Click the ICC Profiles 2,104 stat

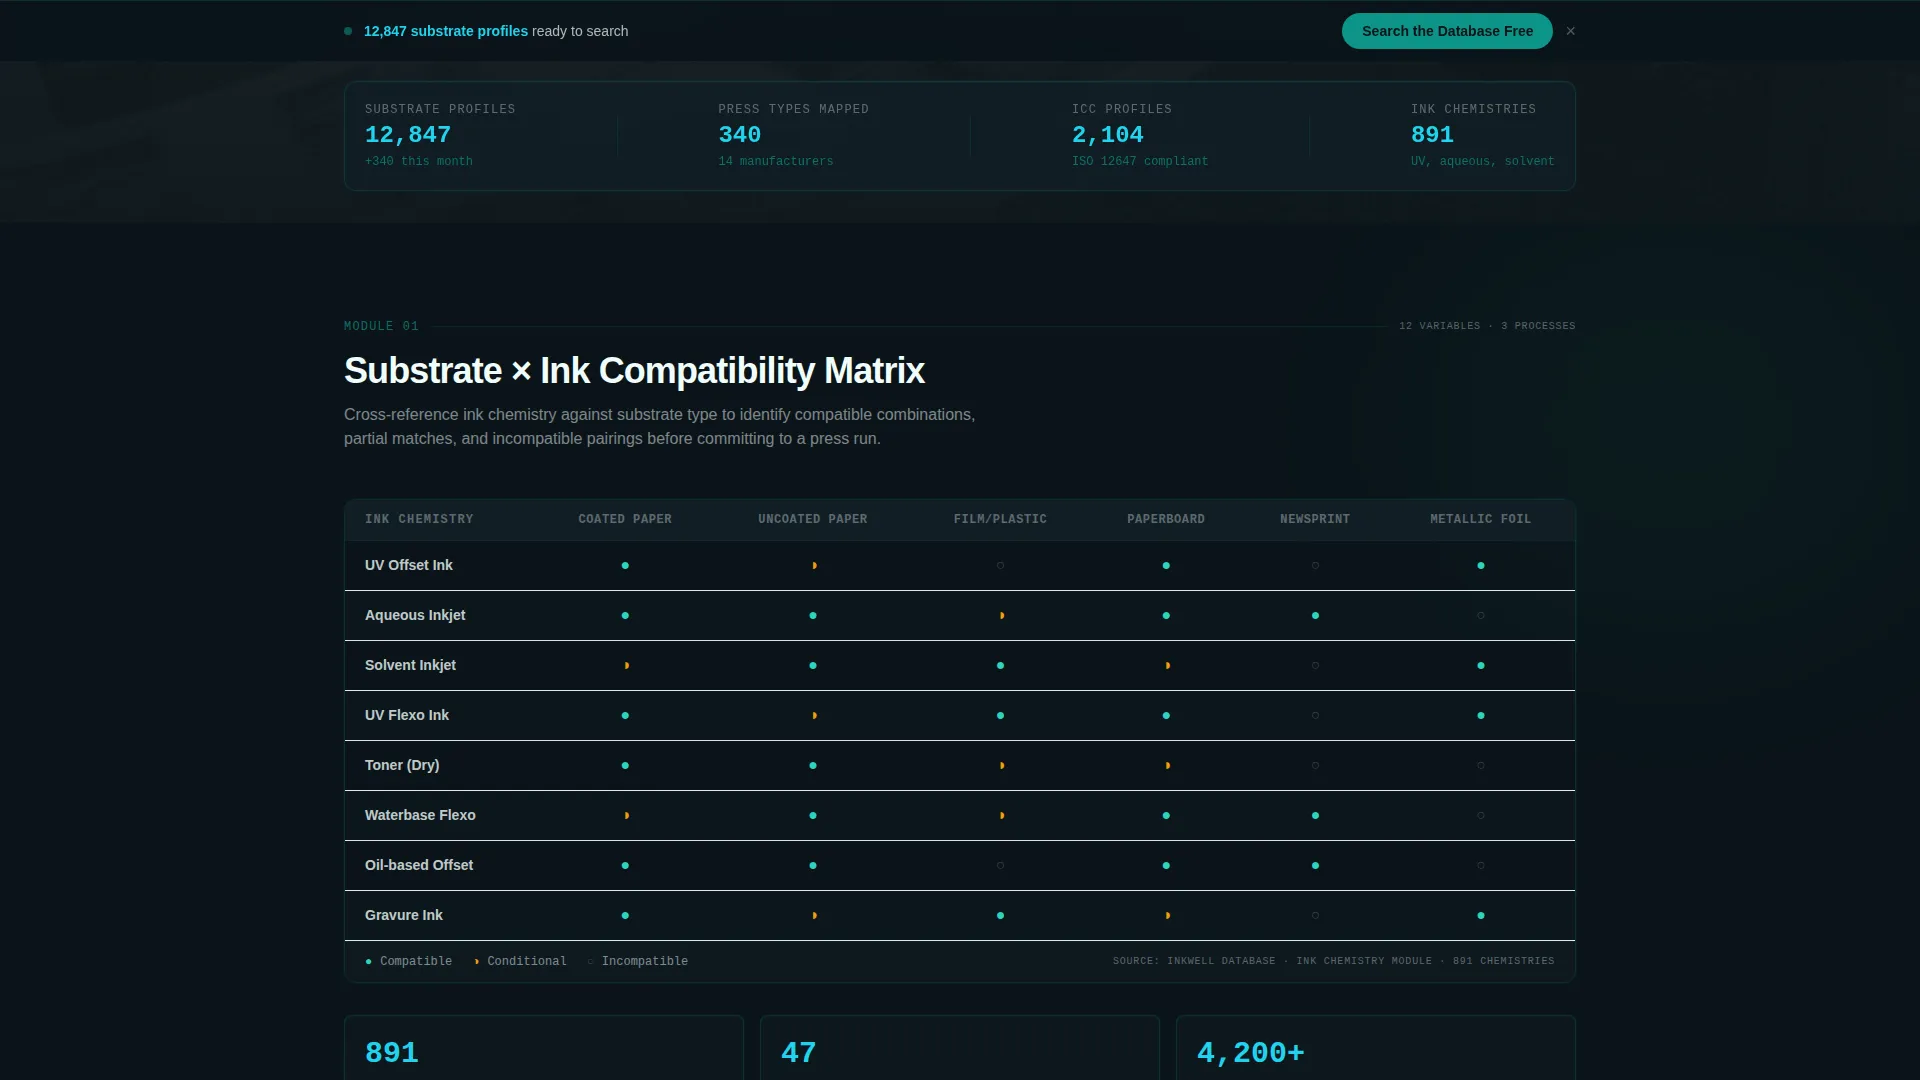pyautogui.click(x=1140, y=135)
